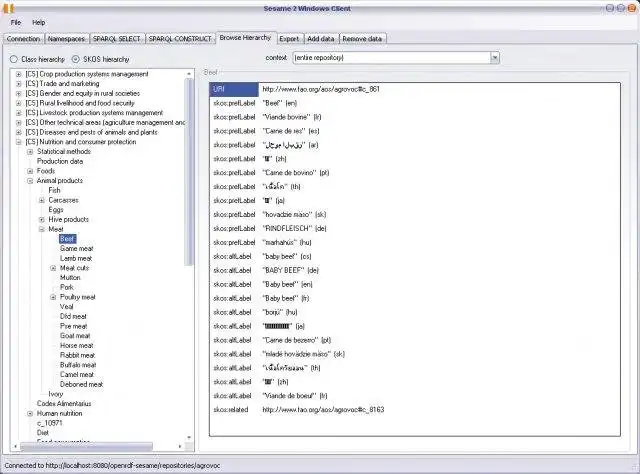
Task: Click the tree vertical scrollbar up arrow
Action: click(189, 74)
